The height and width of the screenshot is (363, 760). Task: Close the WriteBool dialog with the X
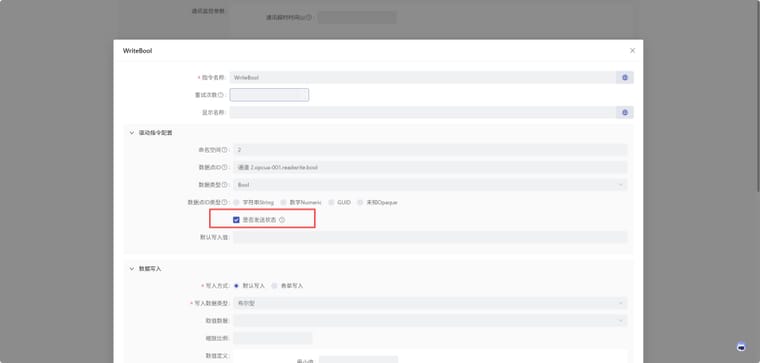point(632,50)
